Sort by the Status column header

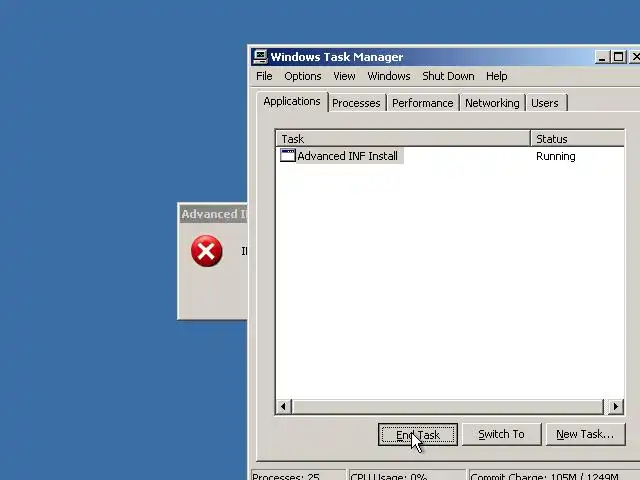[x=578, y=139]
